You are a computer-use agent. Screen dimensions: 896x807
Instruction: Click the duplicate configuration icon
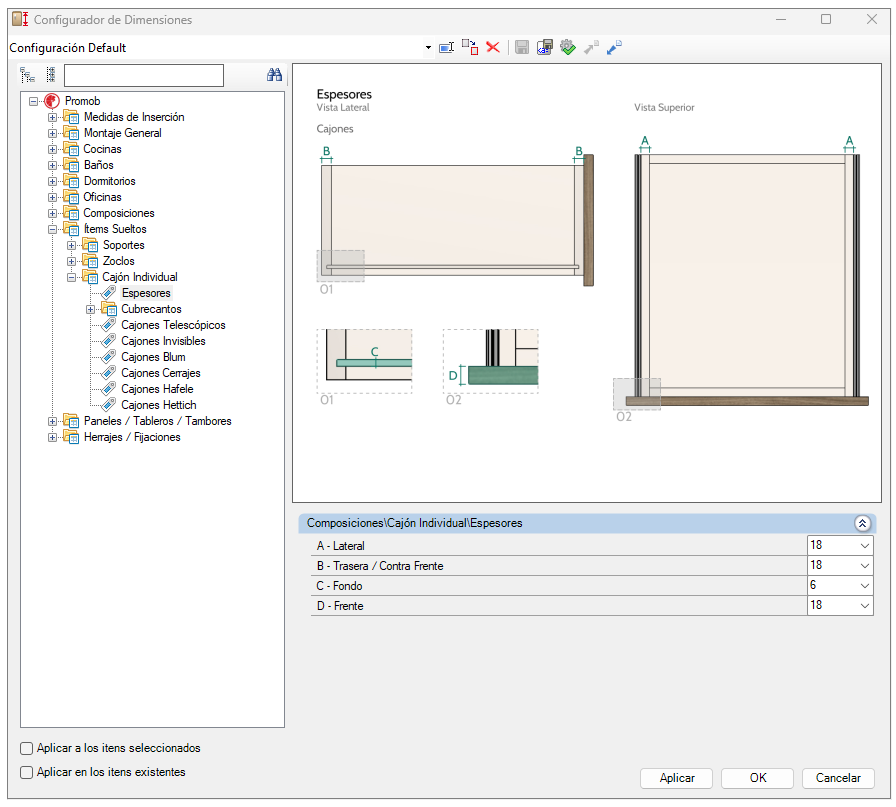tap(470, 47)
